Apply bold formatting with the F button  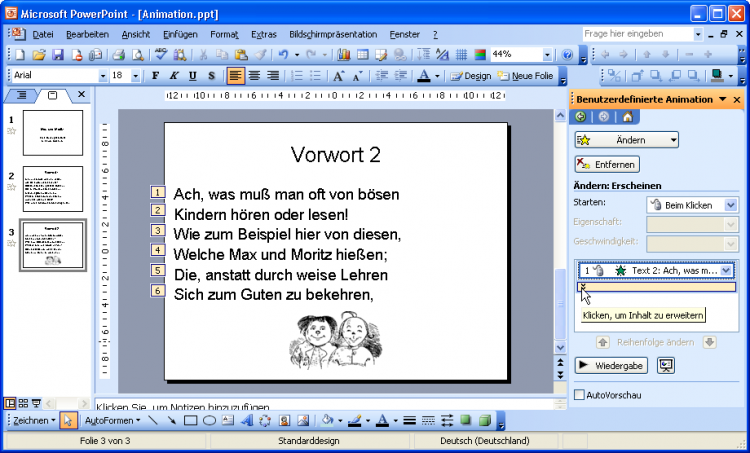tap(155, 76)
